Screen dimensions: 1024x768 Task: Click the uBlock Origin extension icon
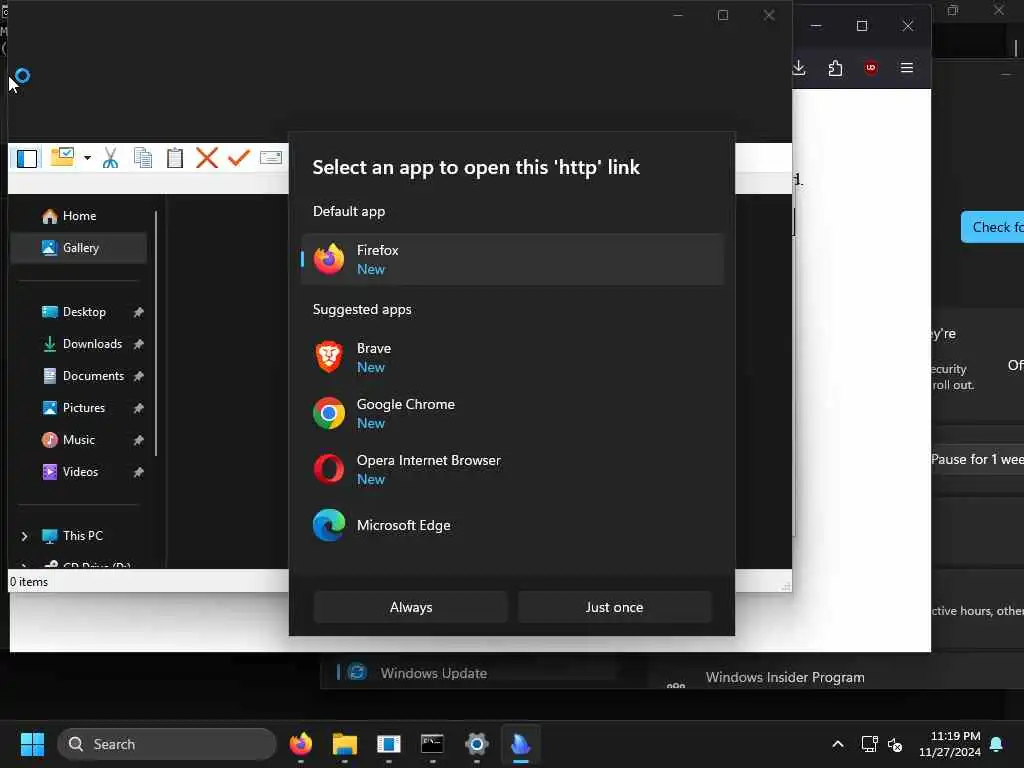[x=871, y=68]
